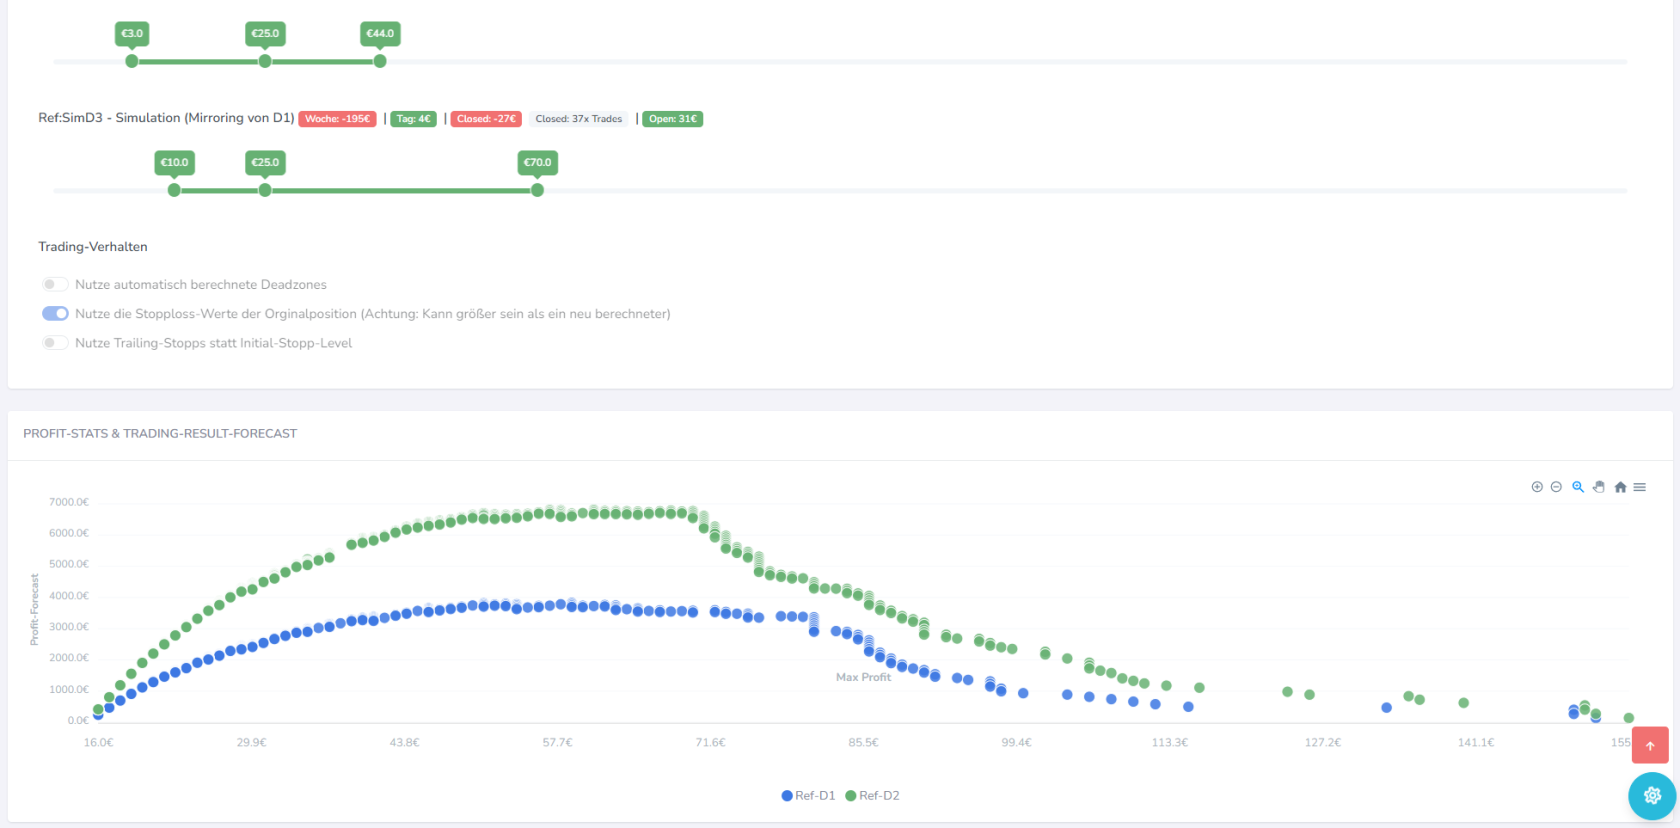Click the Woche: -195€ badge
Screen dimensions: 1680x828
click(337, 119)
